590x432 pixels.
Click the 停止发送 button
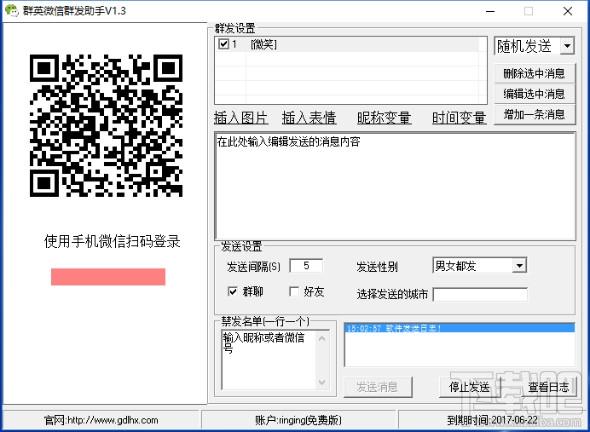pyautogui.click(x=470, y=386)
